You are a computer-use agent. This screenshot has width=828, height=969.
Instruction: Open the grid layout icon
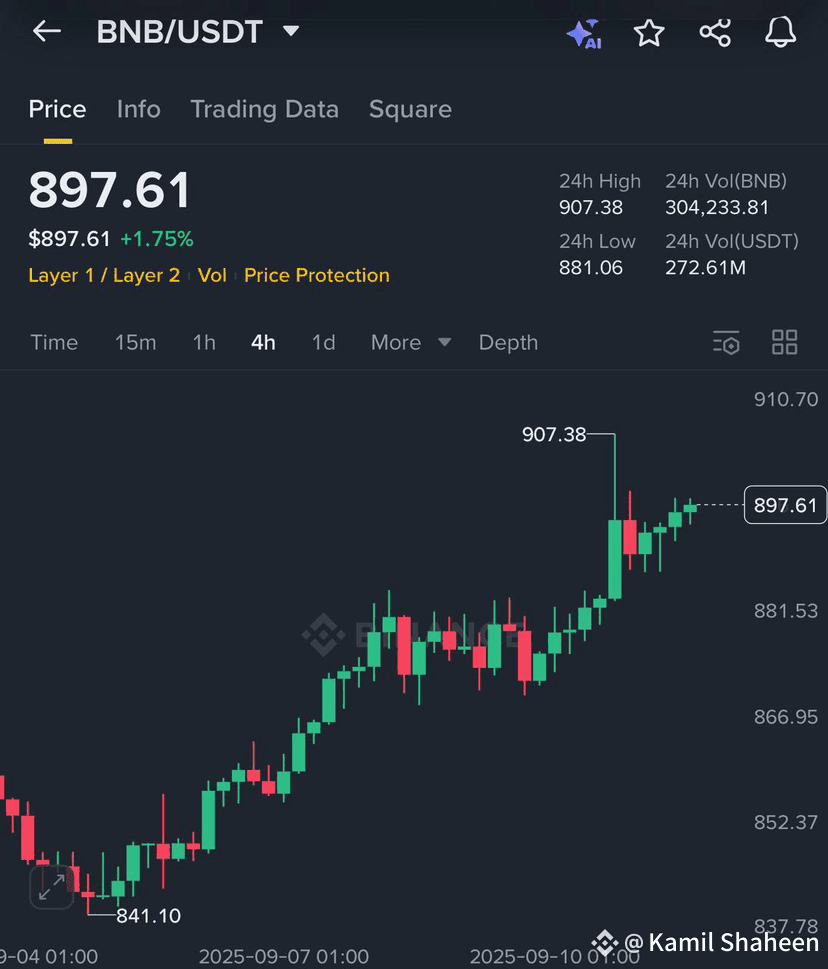point(784,342)
